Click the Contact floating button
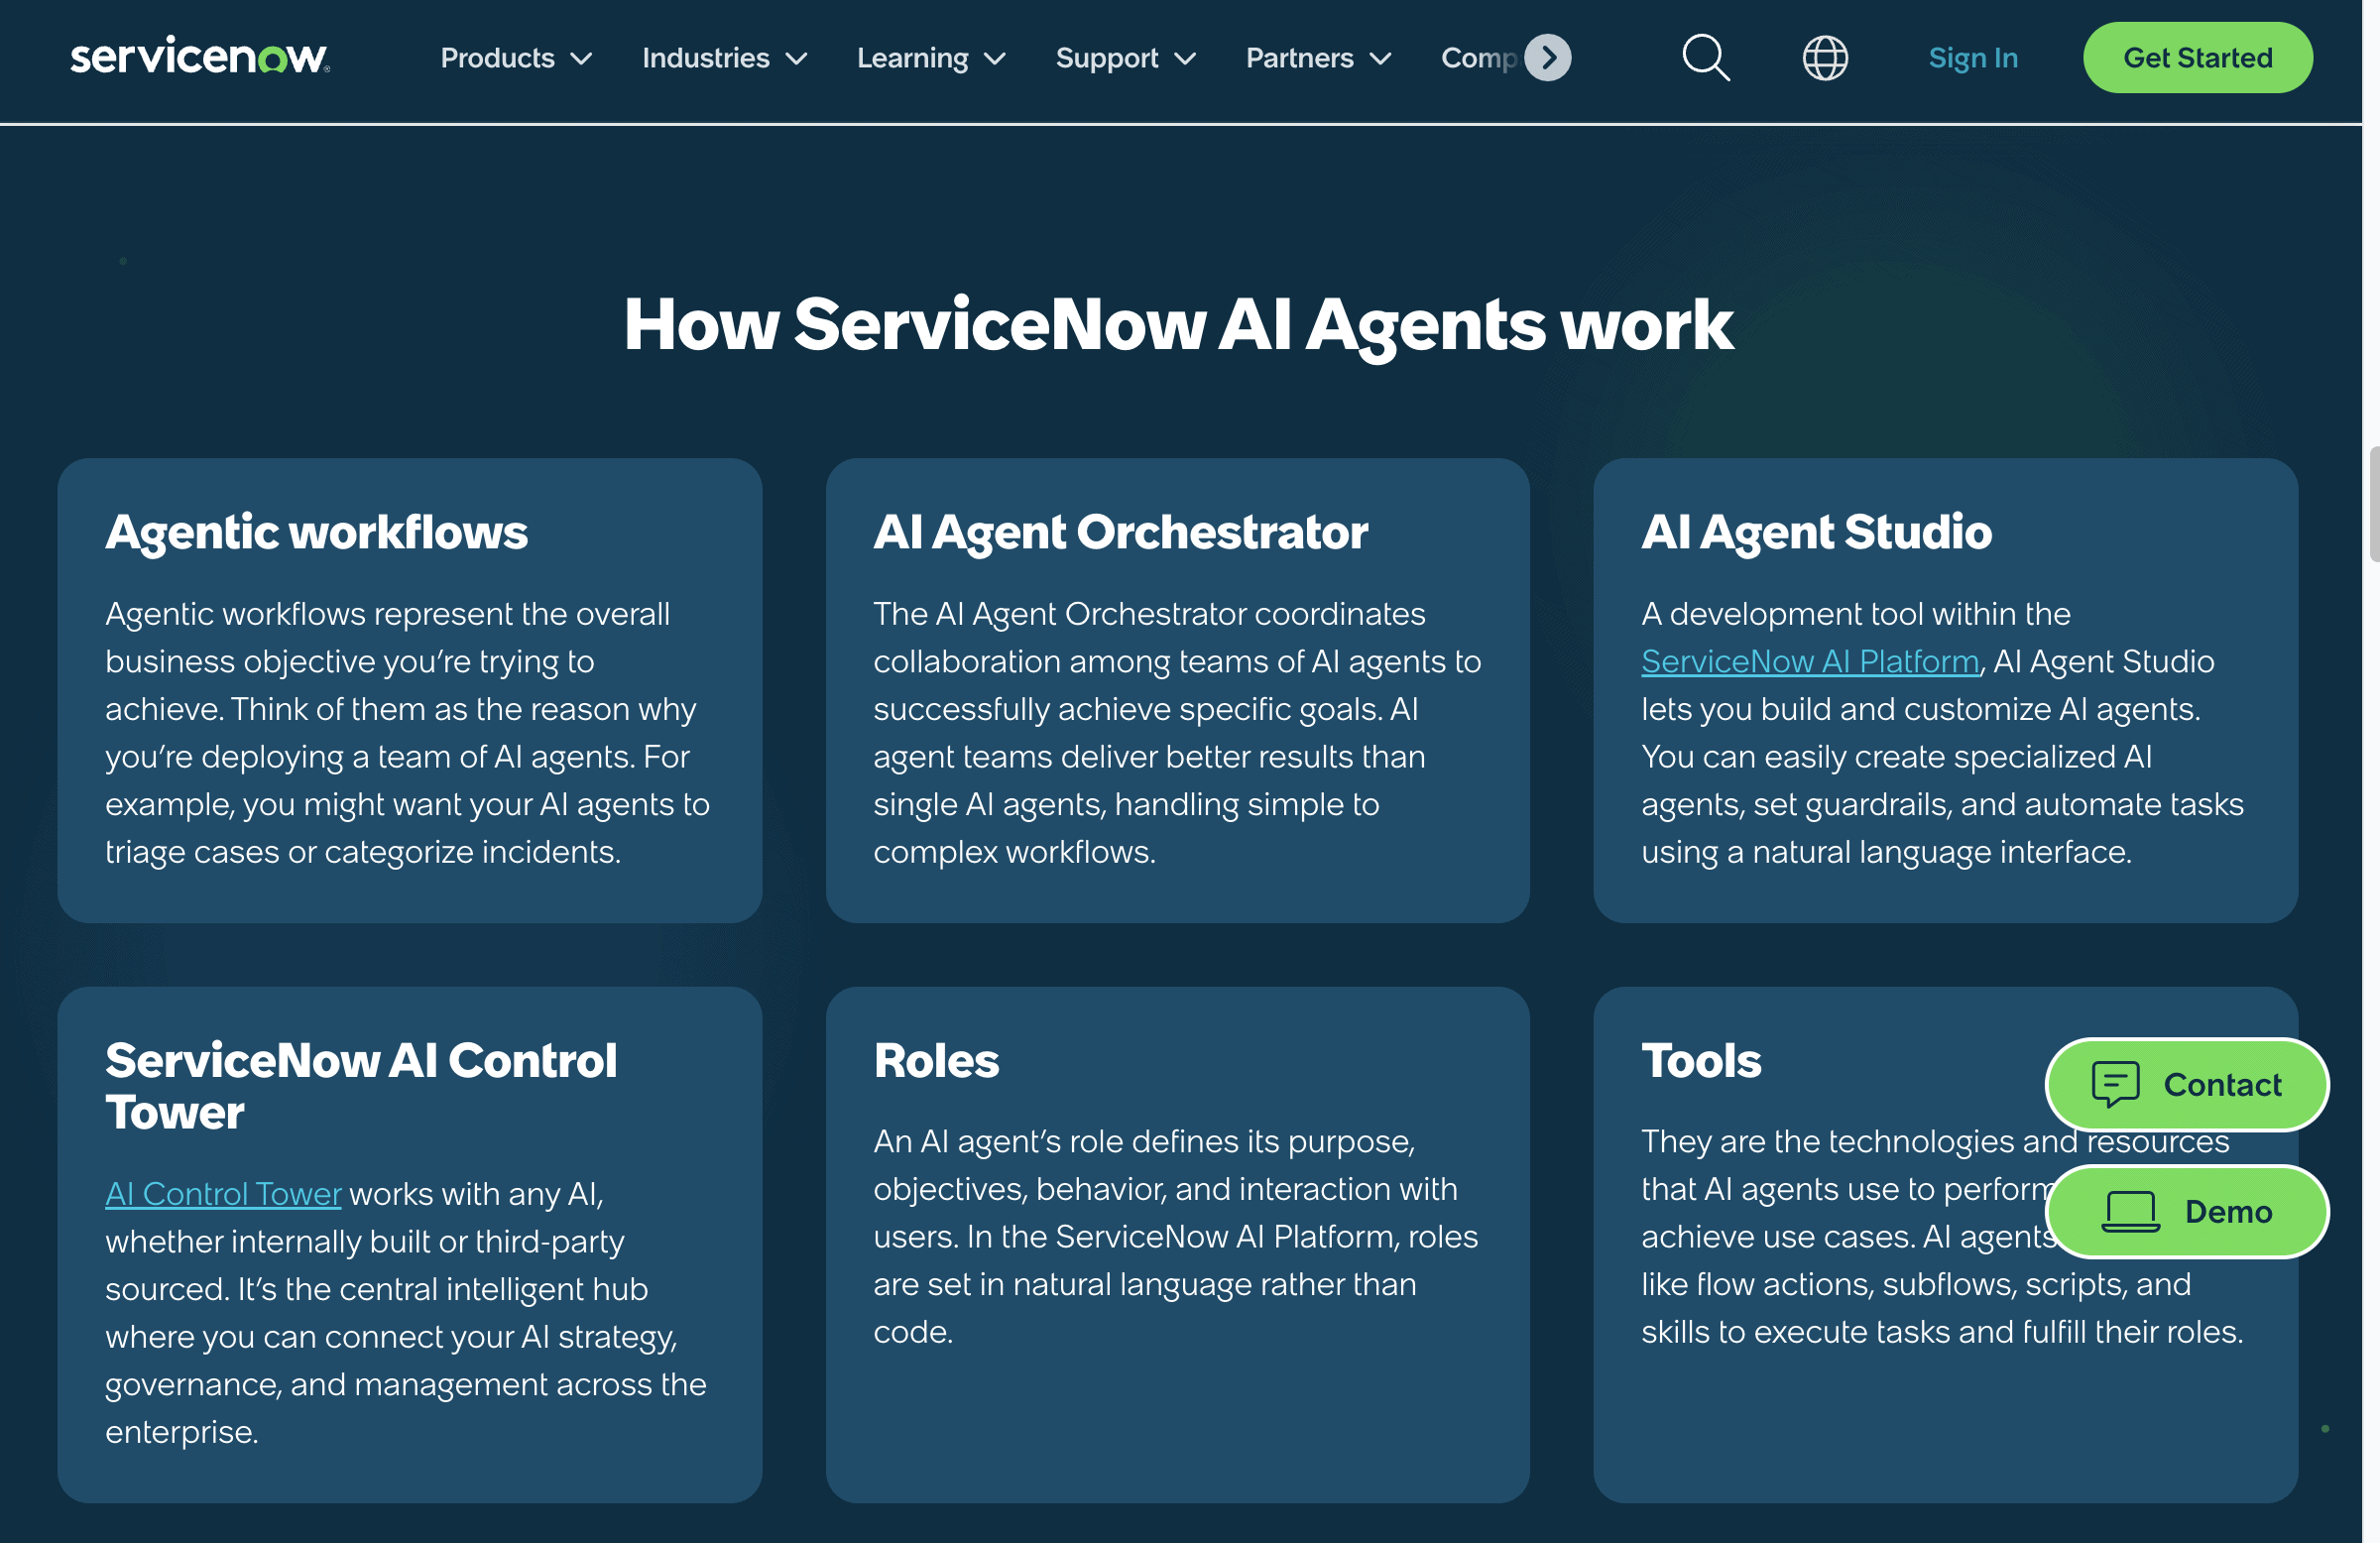This screenshot has height=1543, width=2380. (x=2222, y=1084)
